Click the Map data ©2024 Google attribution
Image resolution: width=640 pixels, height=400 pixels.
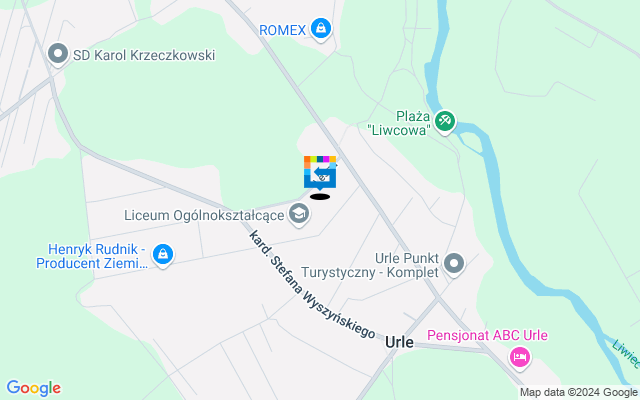point(579,393)
